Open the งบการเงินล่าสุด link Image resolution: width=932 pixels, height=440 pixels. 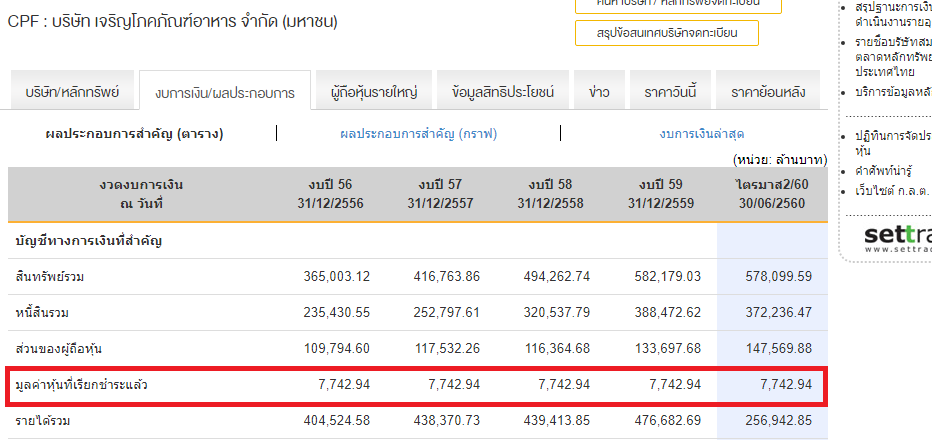(x=701, y=133)
